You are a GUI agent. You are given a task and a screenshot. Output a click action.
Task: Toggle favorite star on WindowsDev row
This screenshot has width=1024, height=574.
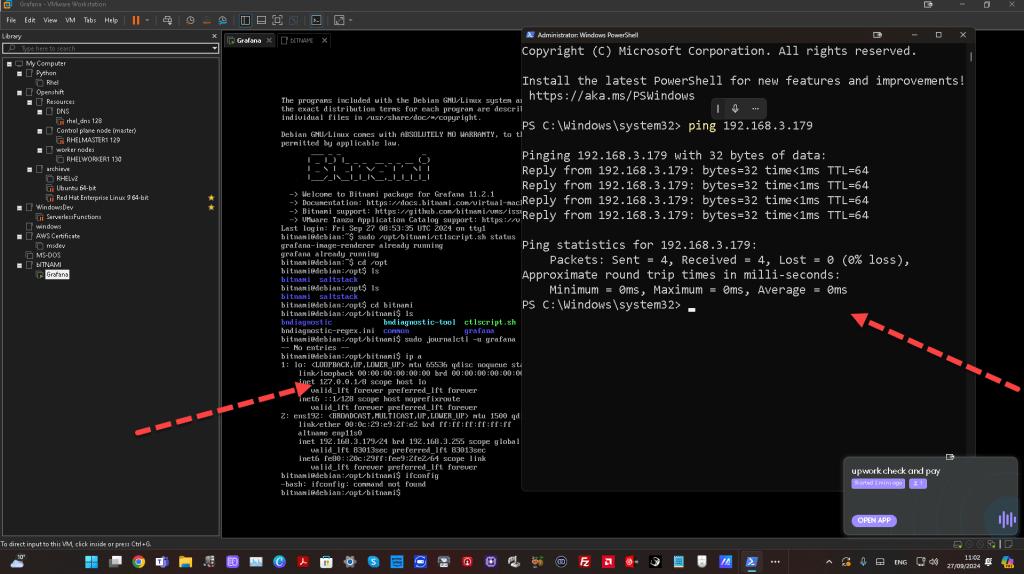[211, 208]
